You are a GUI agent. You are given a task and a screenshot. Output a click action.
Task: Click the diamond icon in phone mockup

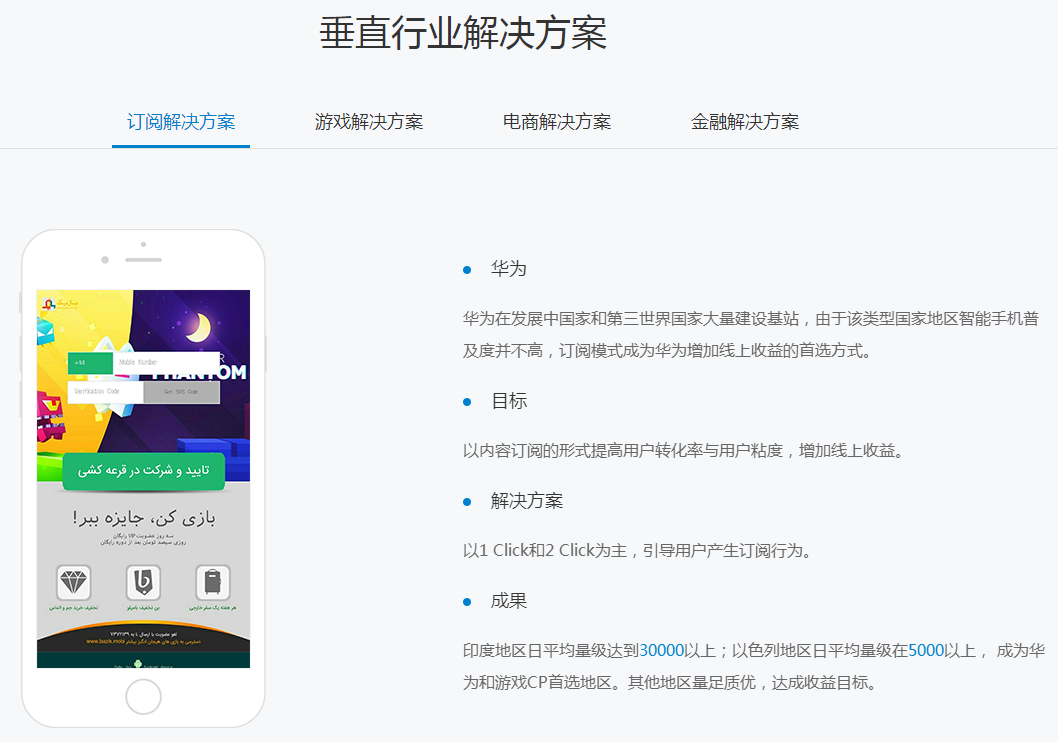74,582
